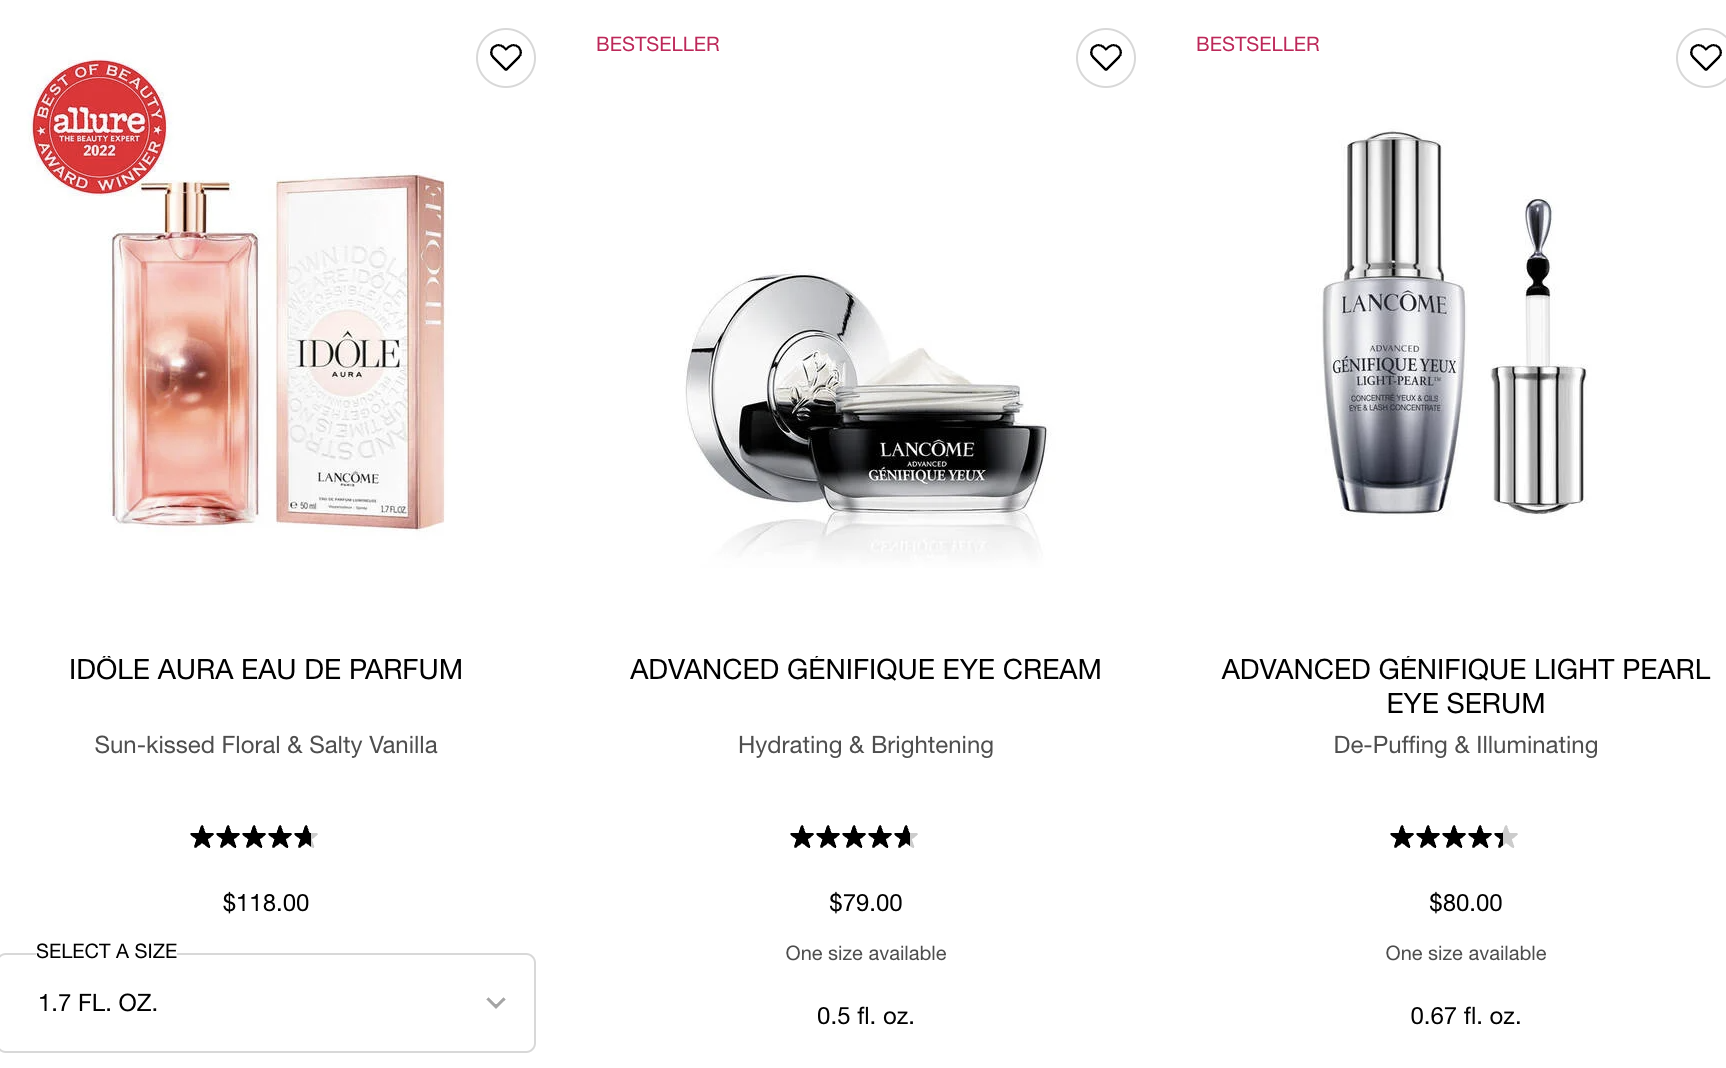The height and width of the screenshot is (1068, 1726).
Task: View star rating reviews for Génifique Eye Cream
Action: tap(854, 837)
